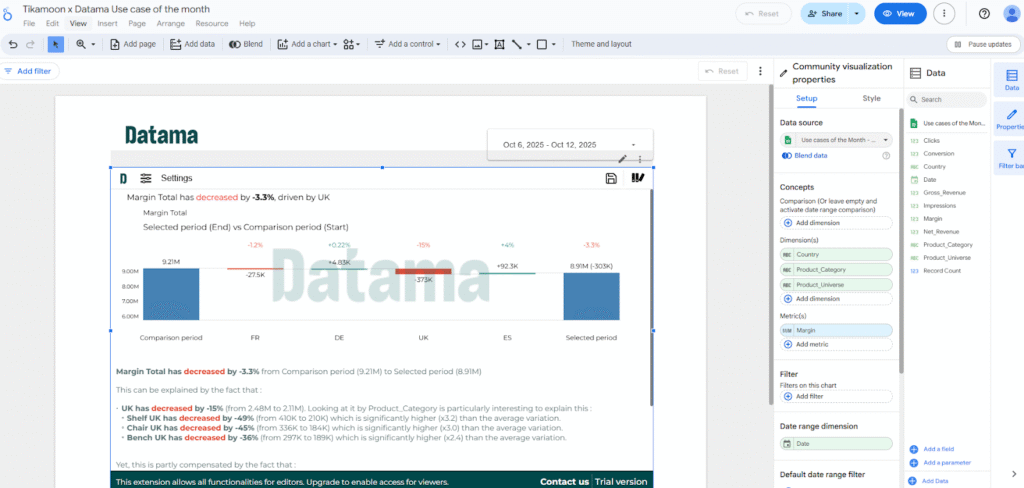Switch to the Style tab

[x=871, y=98]
